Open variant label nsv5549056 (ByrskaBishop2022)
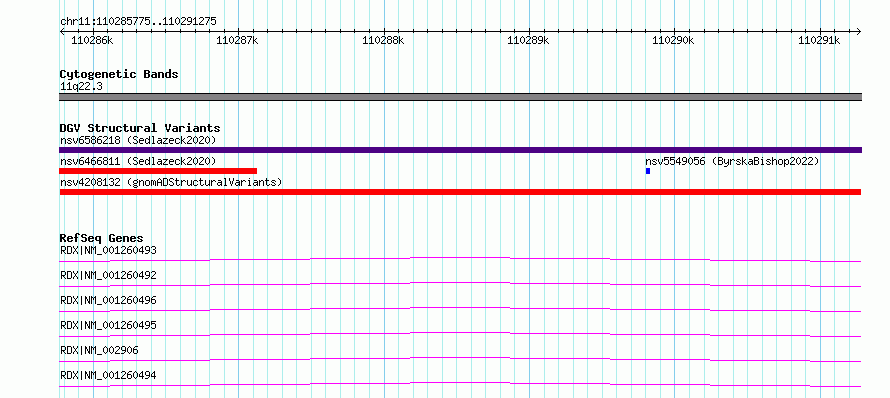This screenshot has width=890, height=398. [x=732, y=161]
